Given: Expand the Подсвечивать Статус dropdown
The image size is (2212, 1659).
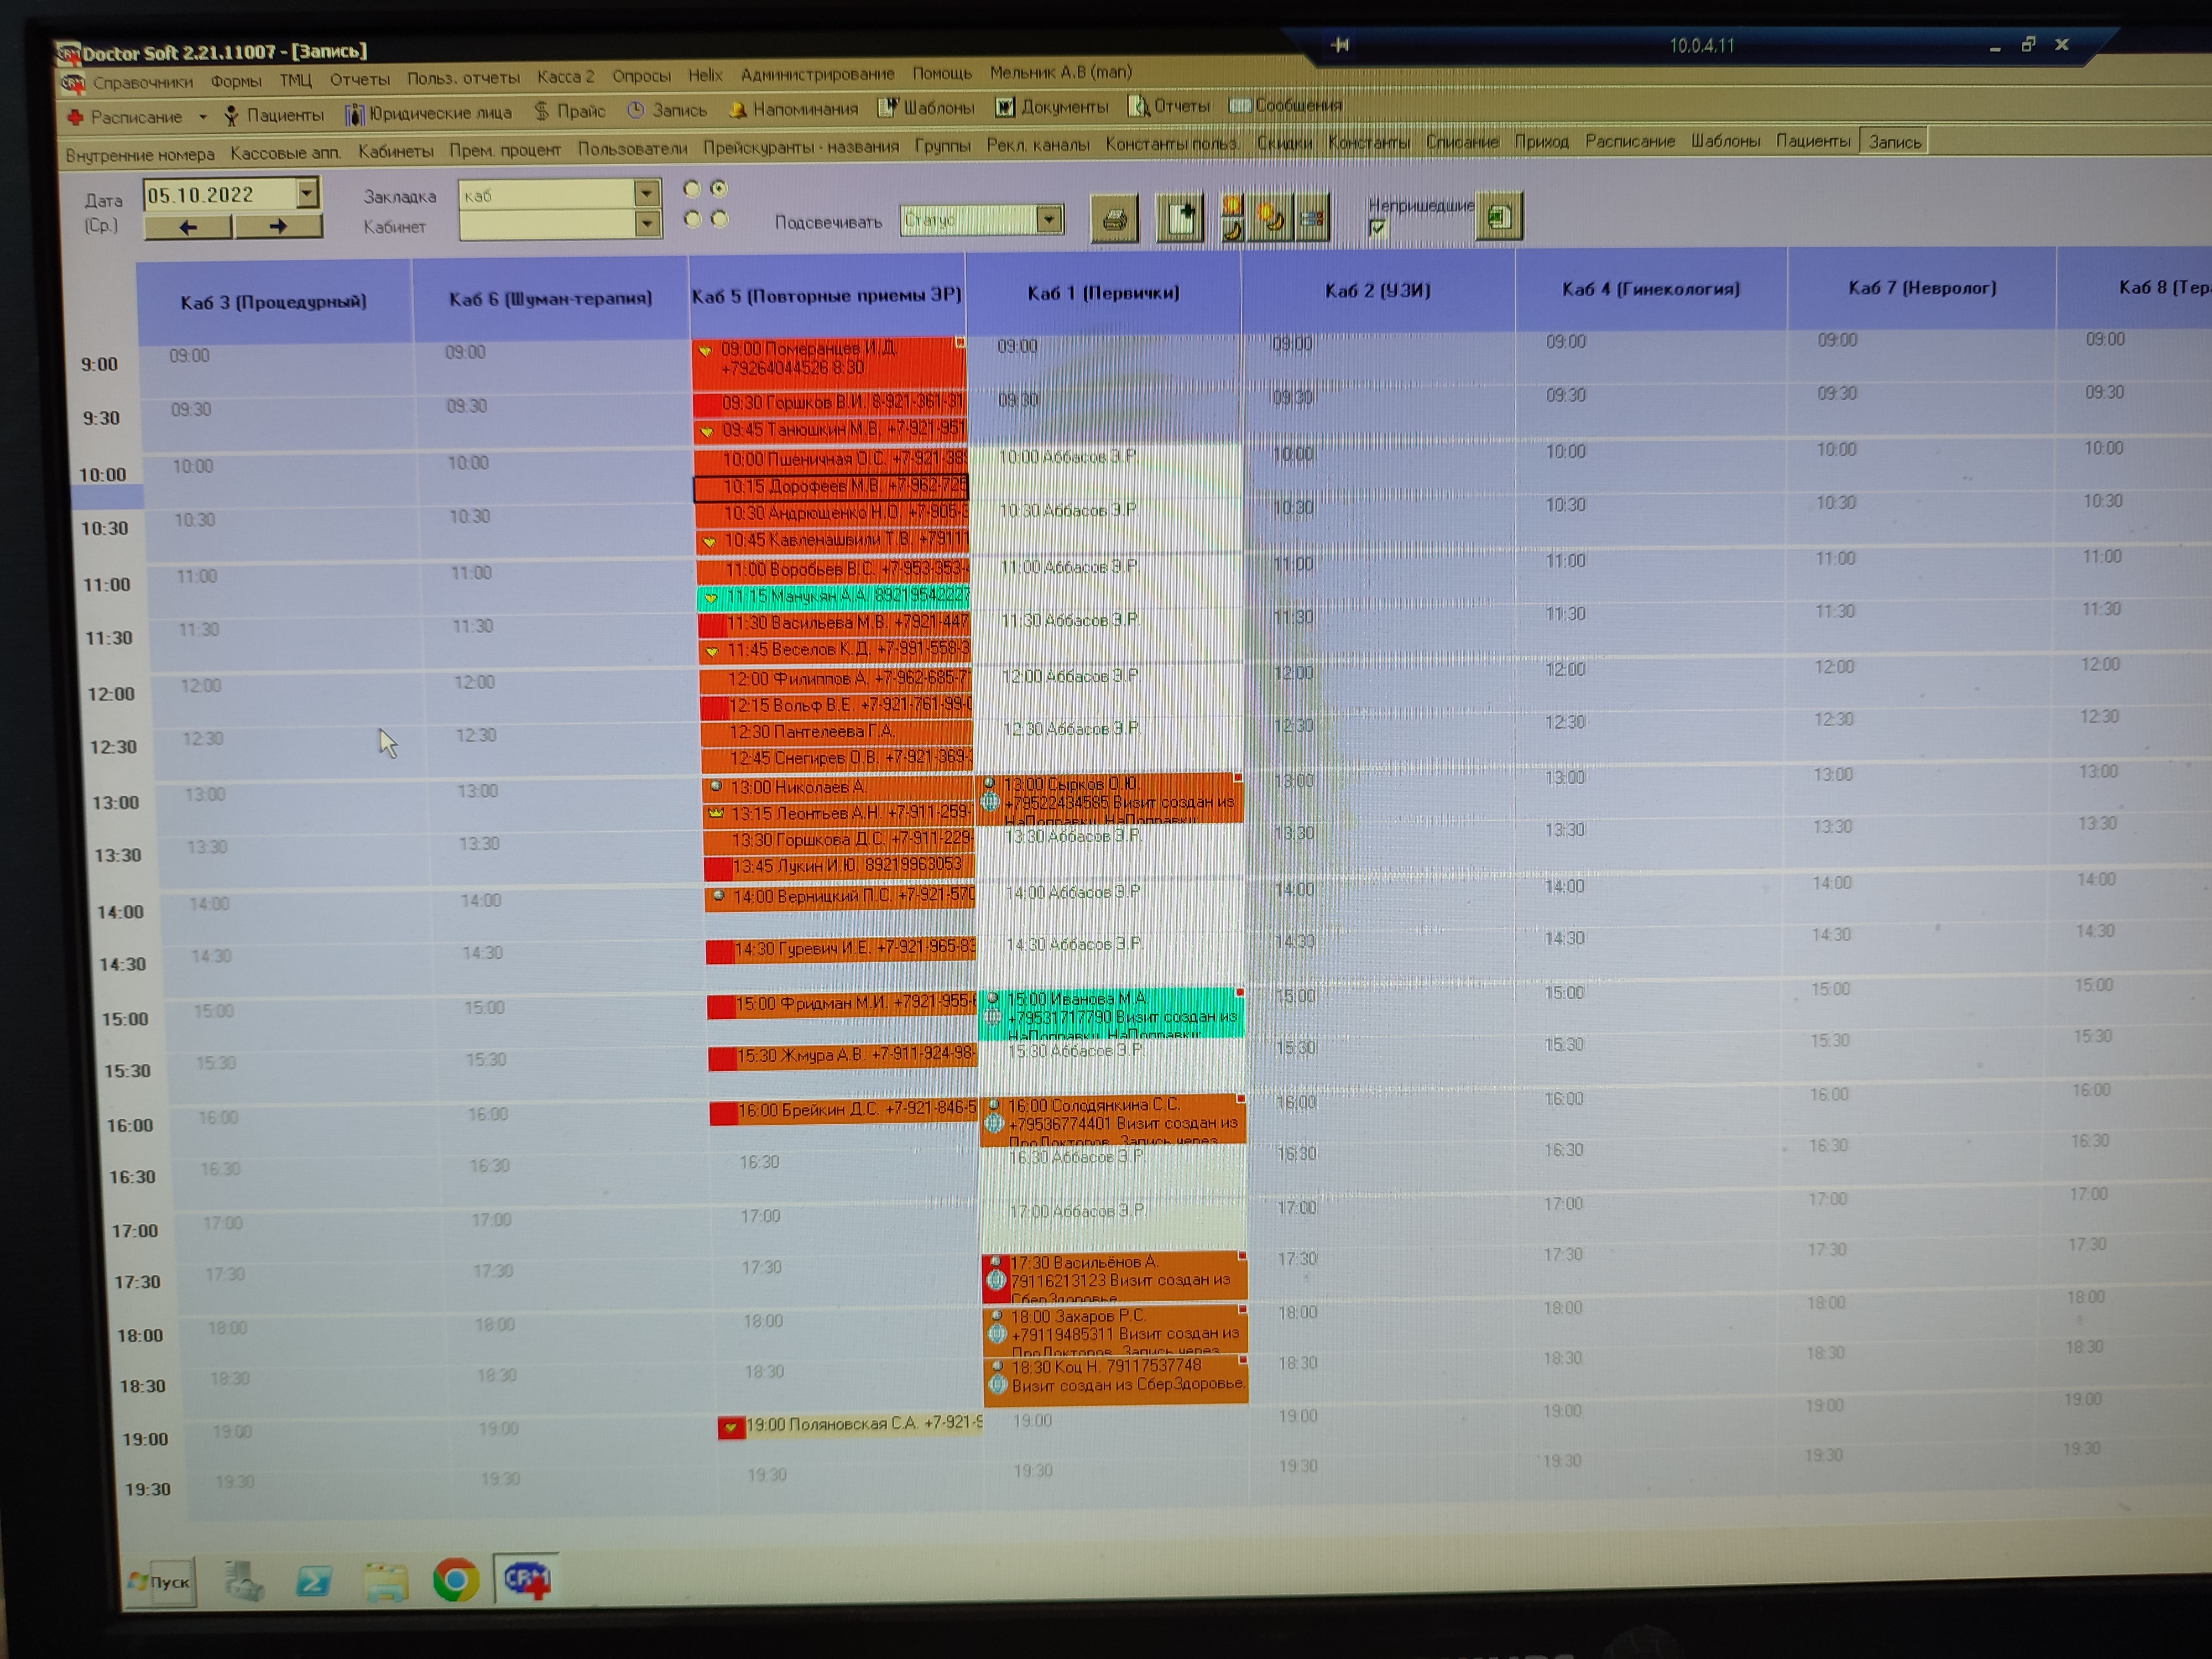Looking at the screenshot, I should [1048, 219].
